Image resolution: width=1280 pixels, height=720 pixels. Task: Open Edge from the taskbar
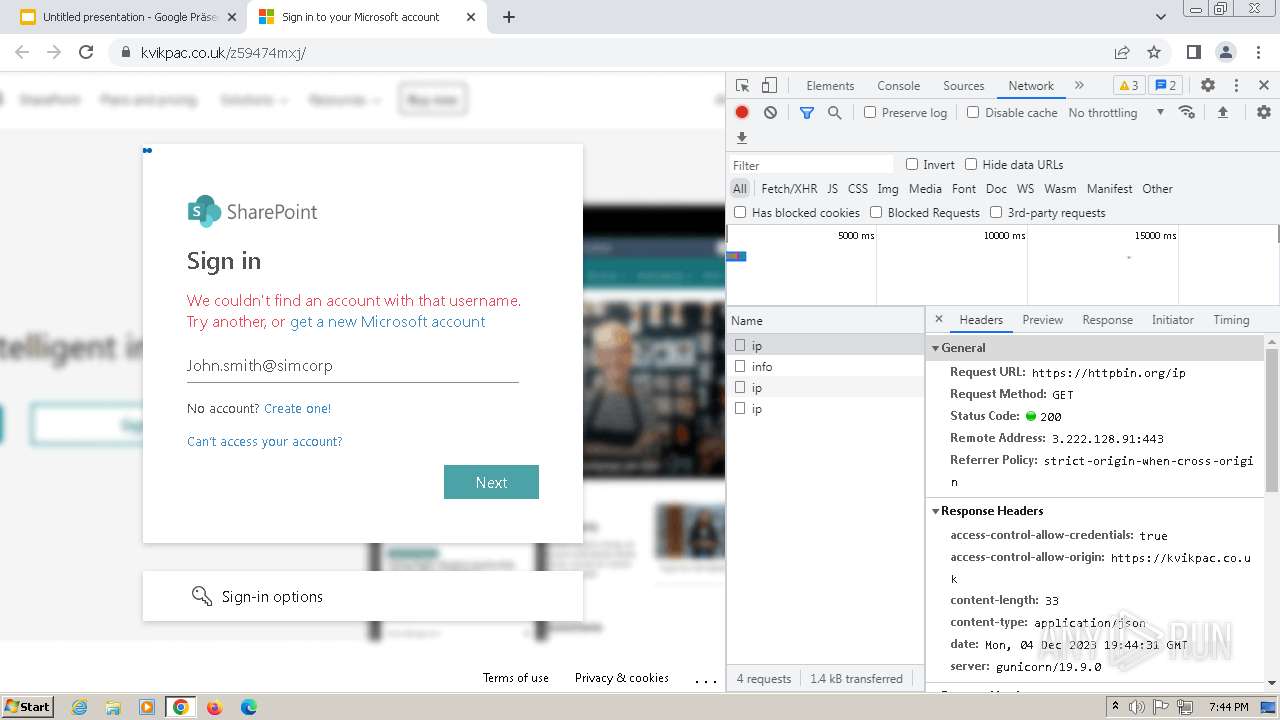click(249, 707)
